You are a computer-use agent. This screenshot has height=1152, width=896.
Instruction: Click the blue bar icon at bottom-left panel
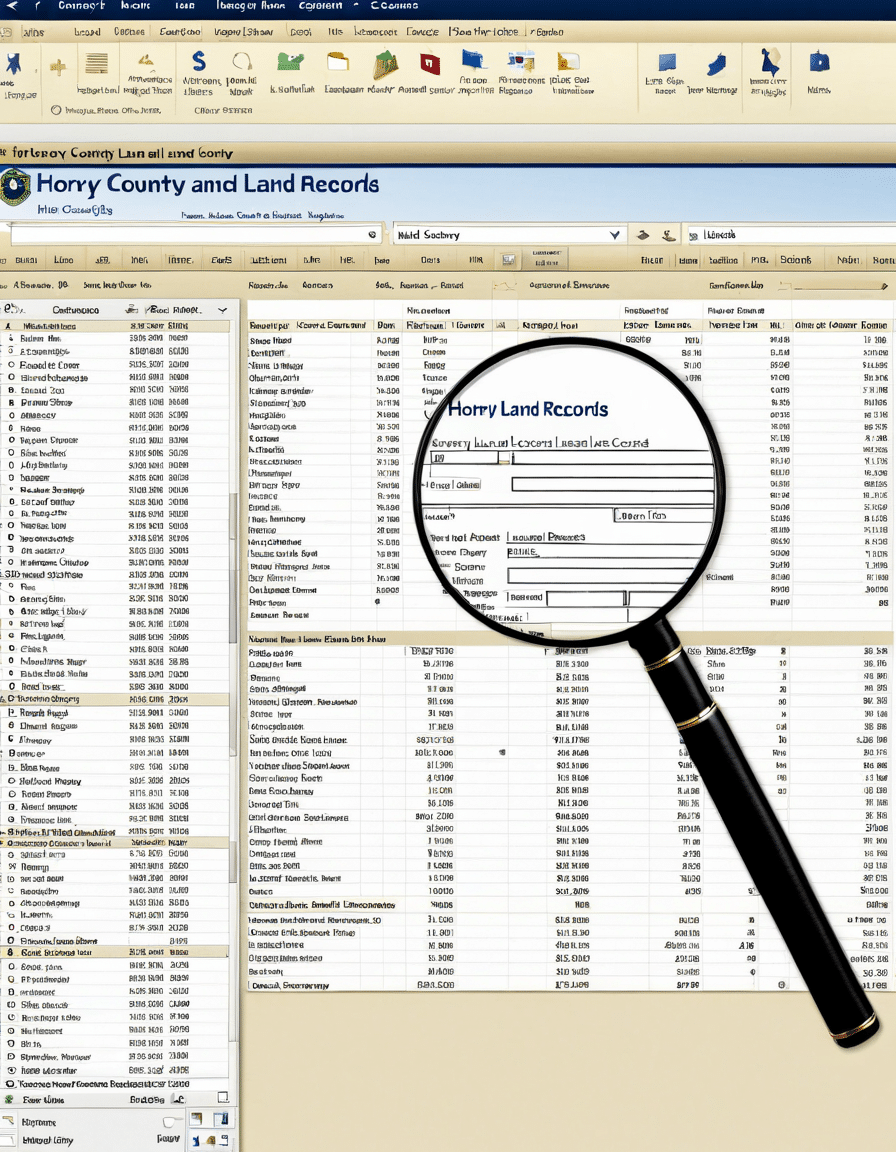(x=225, y=1119)
